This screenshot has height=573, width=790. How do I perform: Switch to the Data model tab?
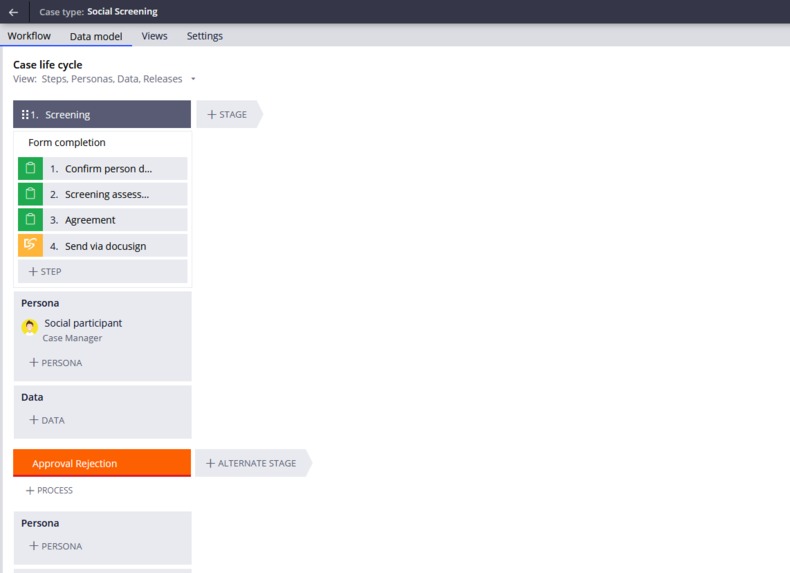(96, 36)
